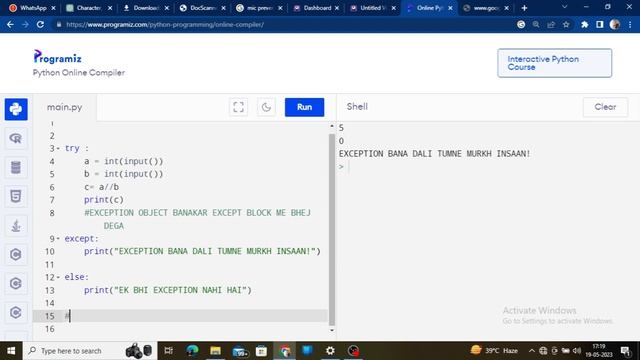The width and height of the screenshot is (640, 360).
Task: Open the weather 39°C Haze widget
Action: click(494, 351)
